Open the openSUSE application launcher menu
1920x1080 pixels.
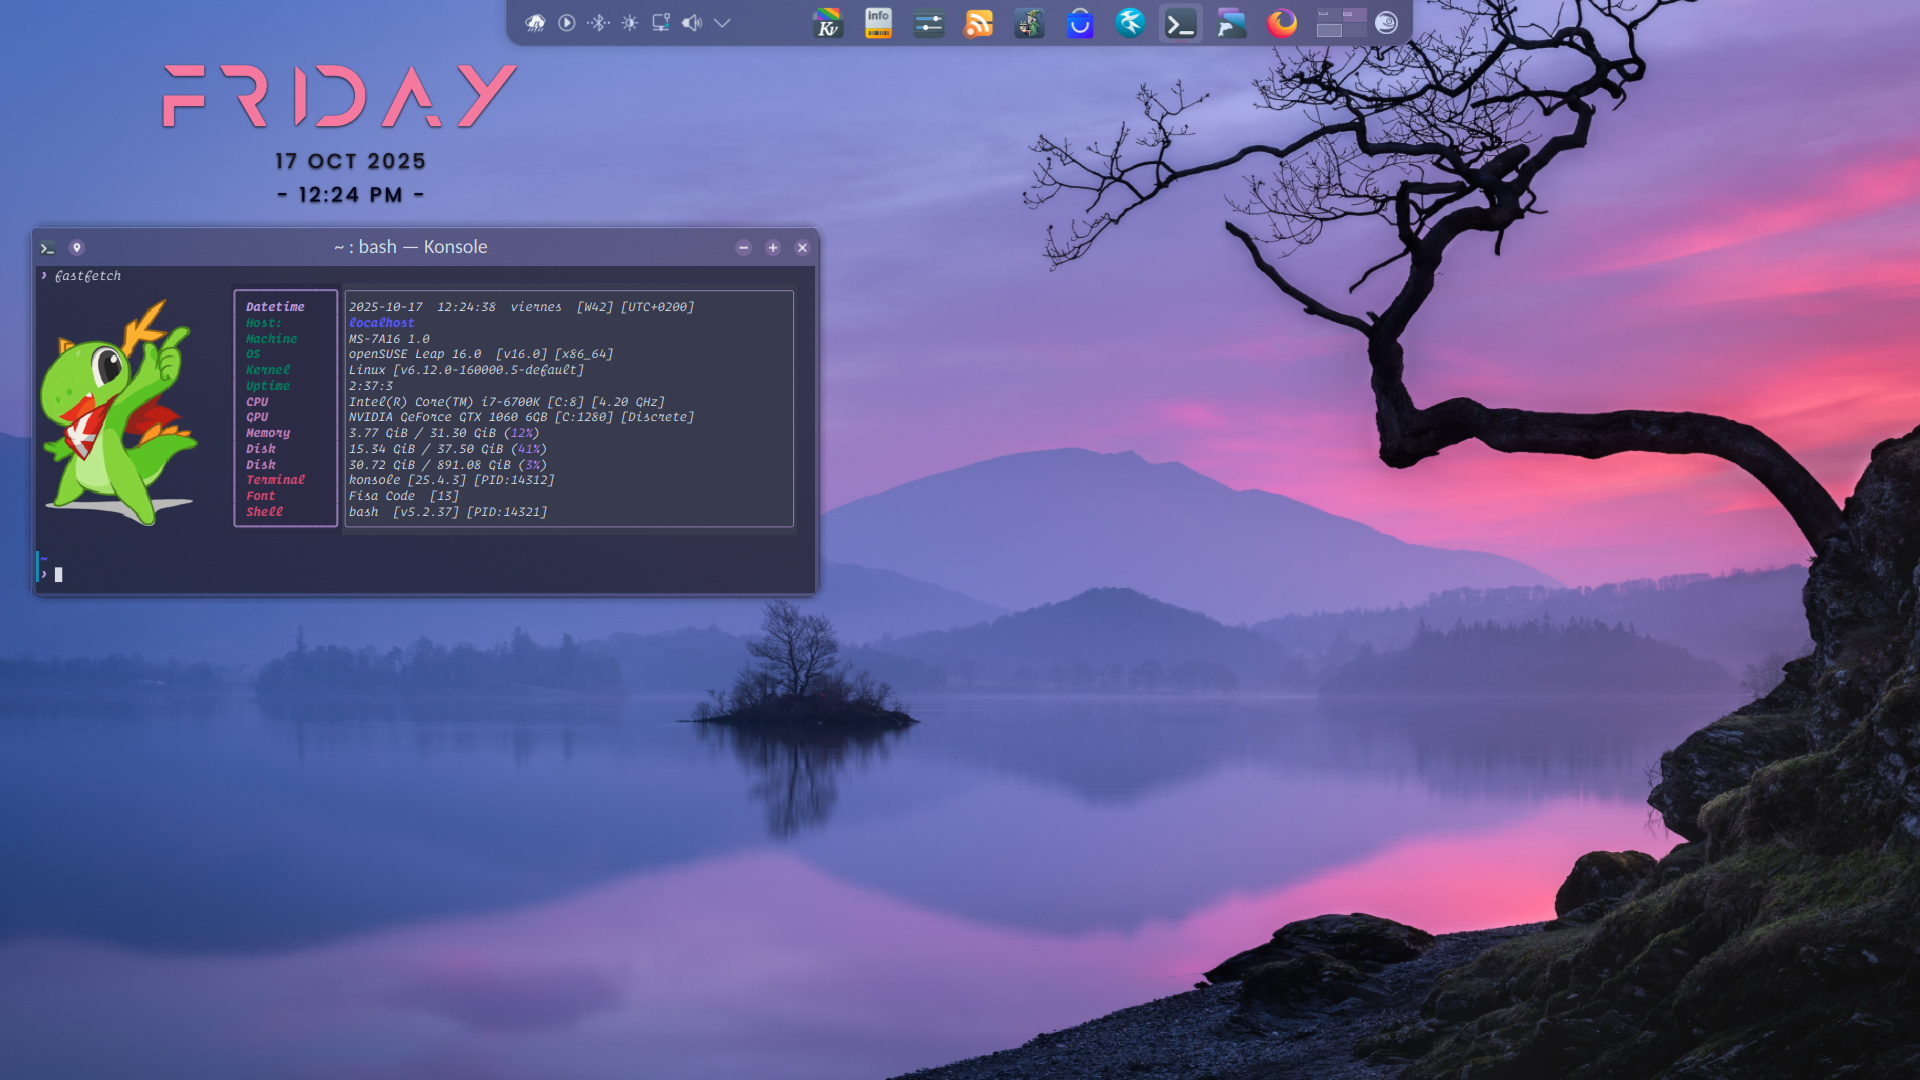pyautogui.click(x=1386, y=23)
